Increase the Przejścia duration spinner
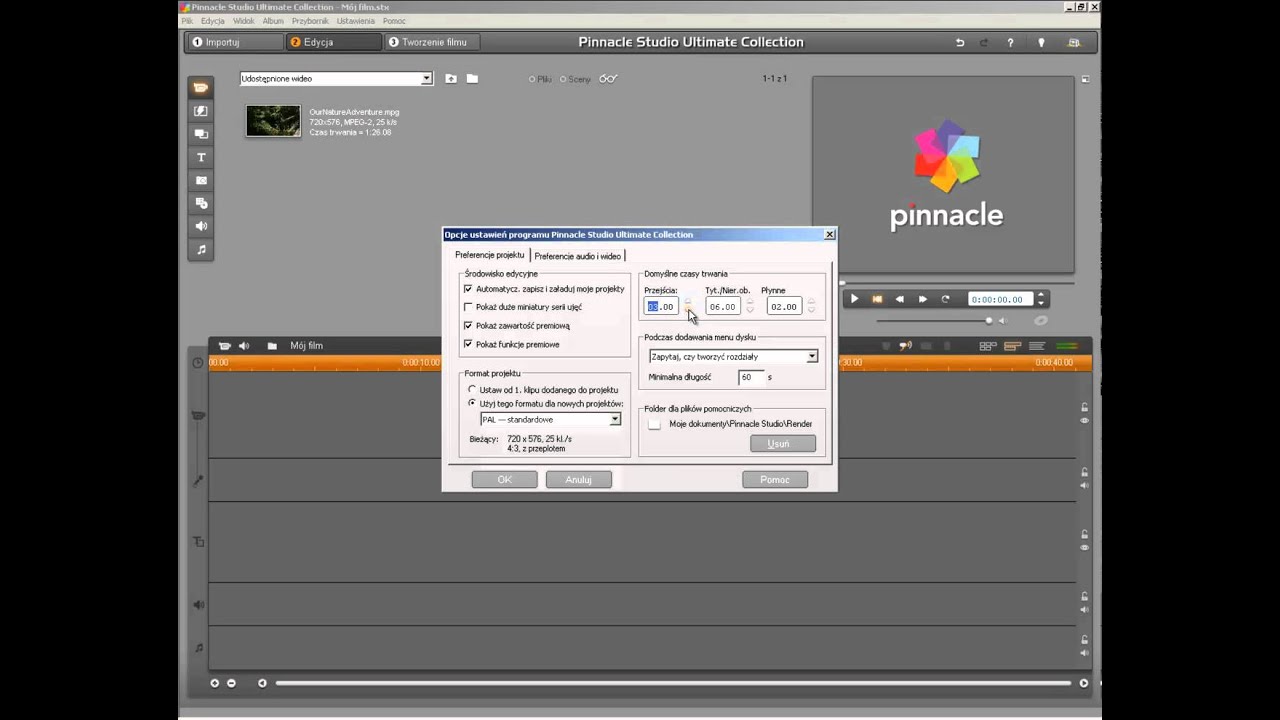The height and width of the screenshot is (720, 1280). pyautogui.click(x=687, y=302)
